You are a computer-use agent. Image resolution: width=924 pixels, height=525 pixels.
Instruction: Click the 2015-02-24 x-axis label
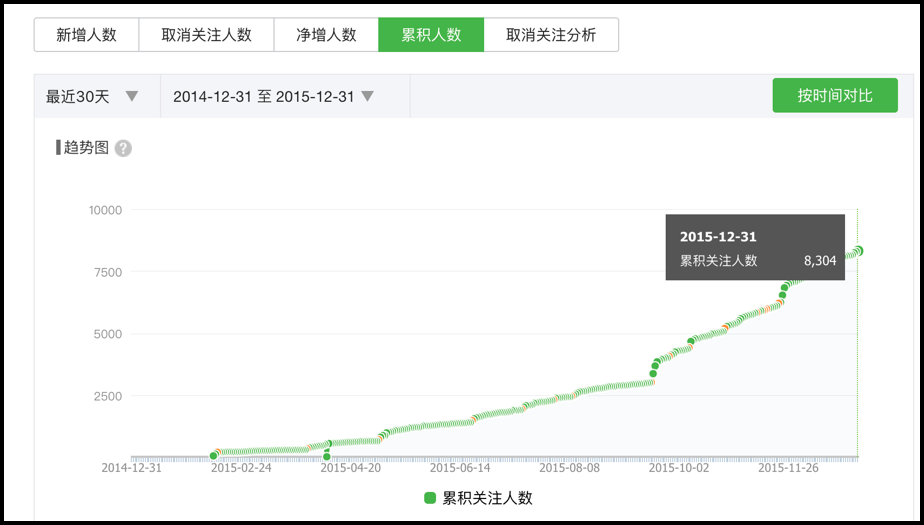pos(241,468)
